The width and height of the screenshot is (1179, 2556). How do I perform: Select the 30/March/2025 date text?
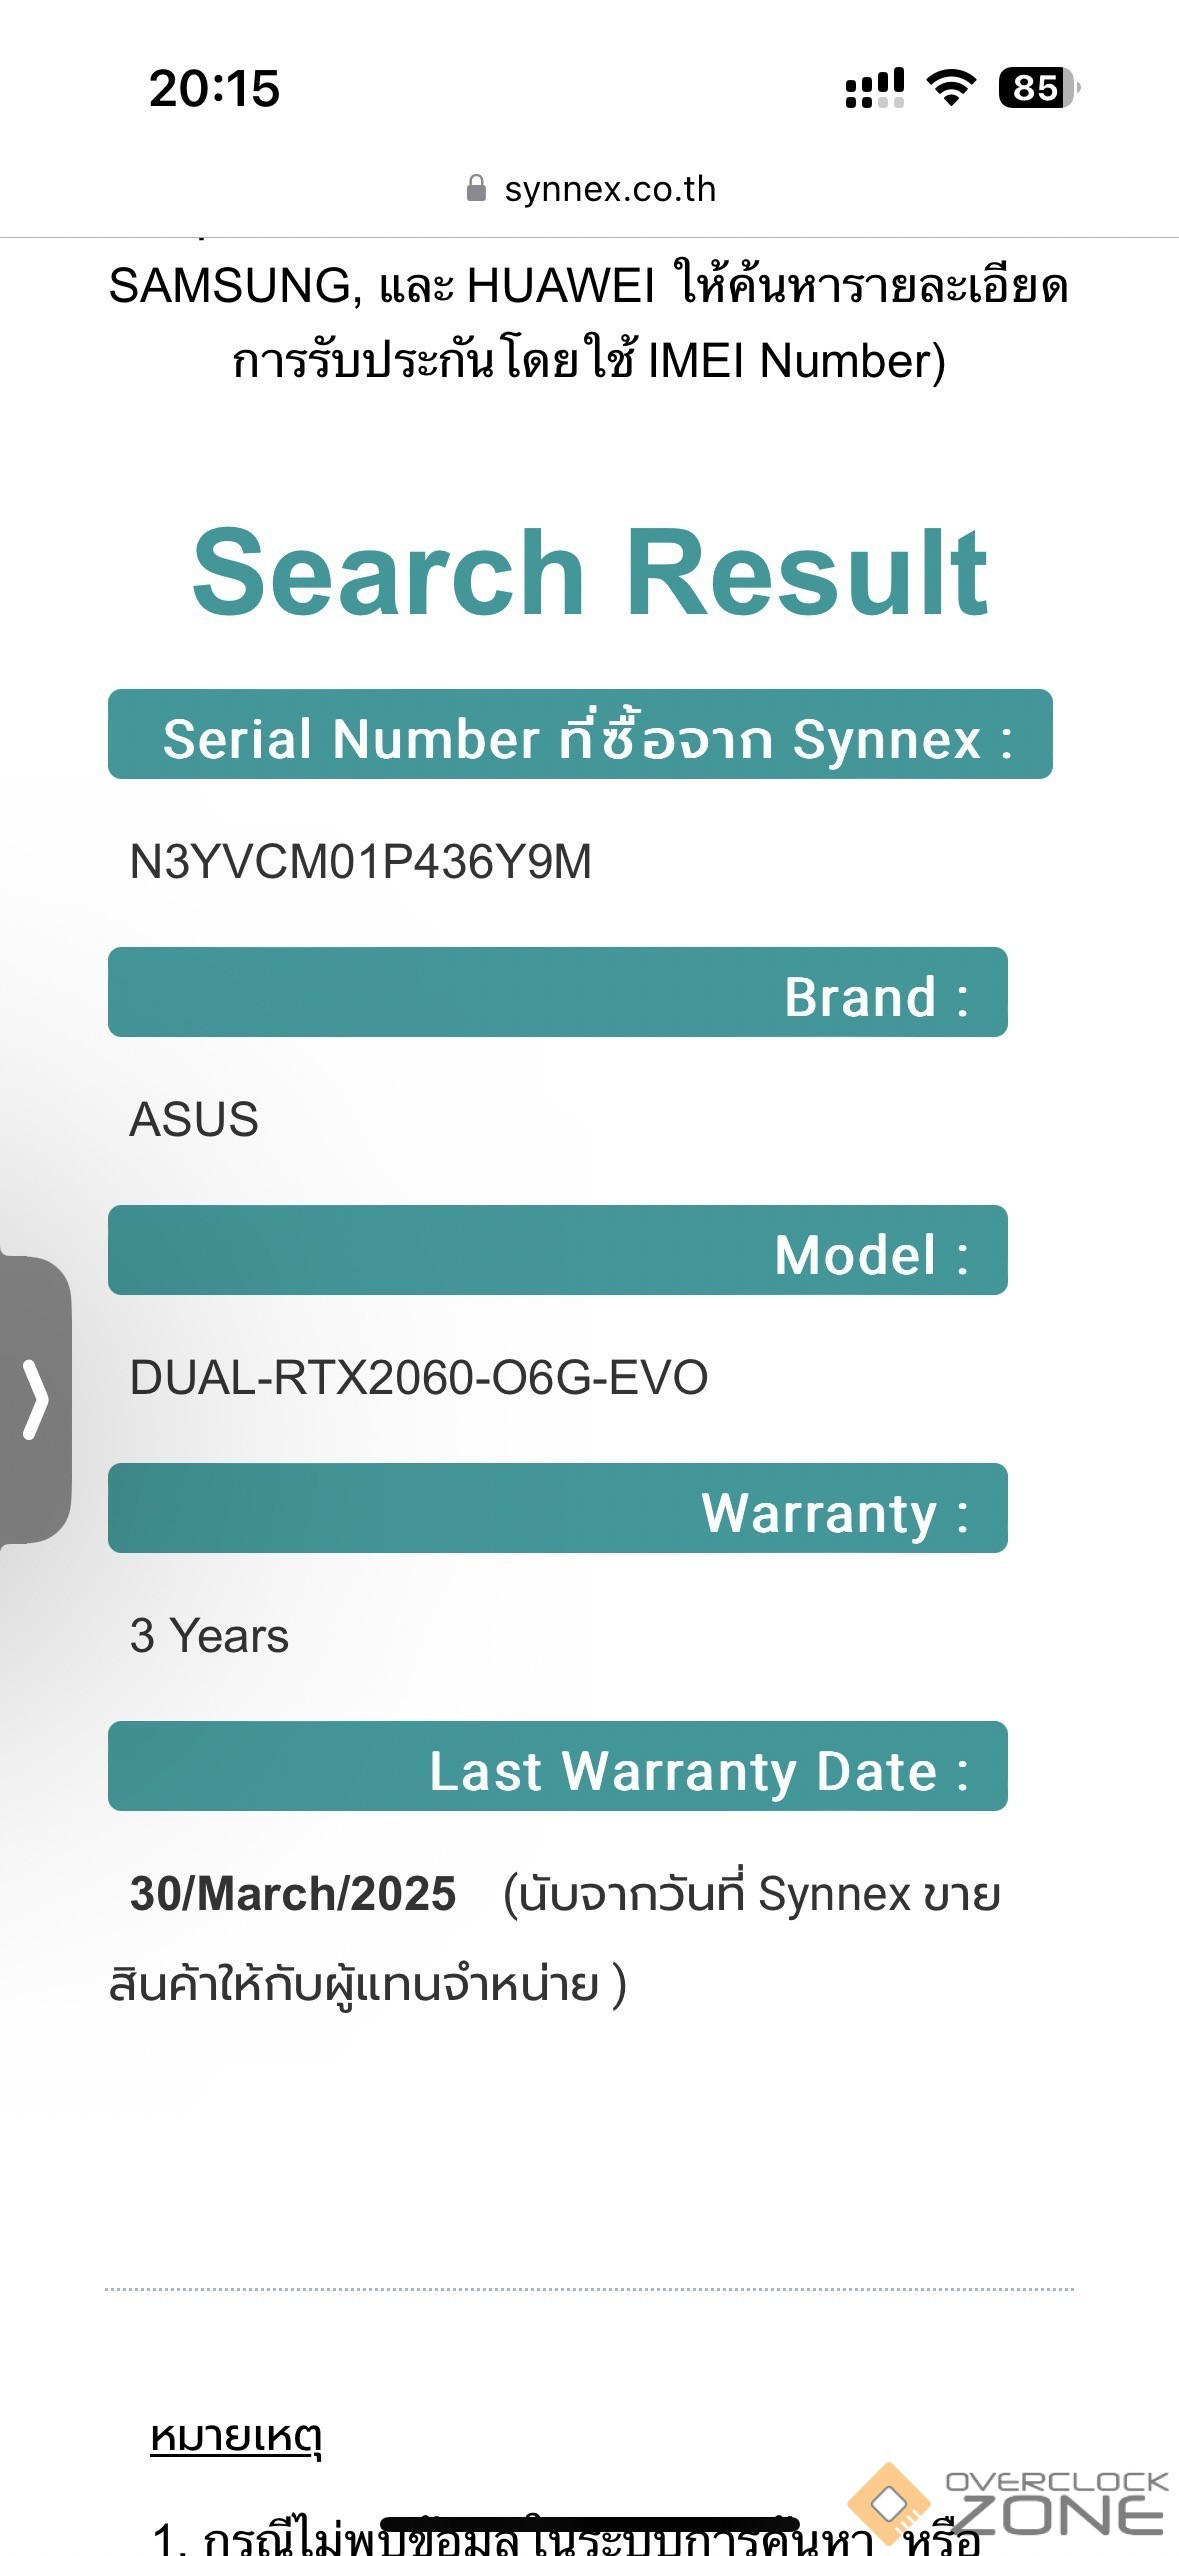(x=293, y=1894)
